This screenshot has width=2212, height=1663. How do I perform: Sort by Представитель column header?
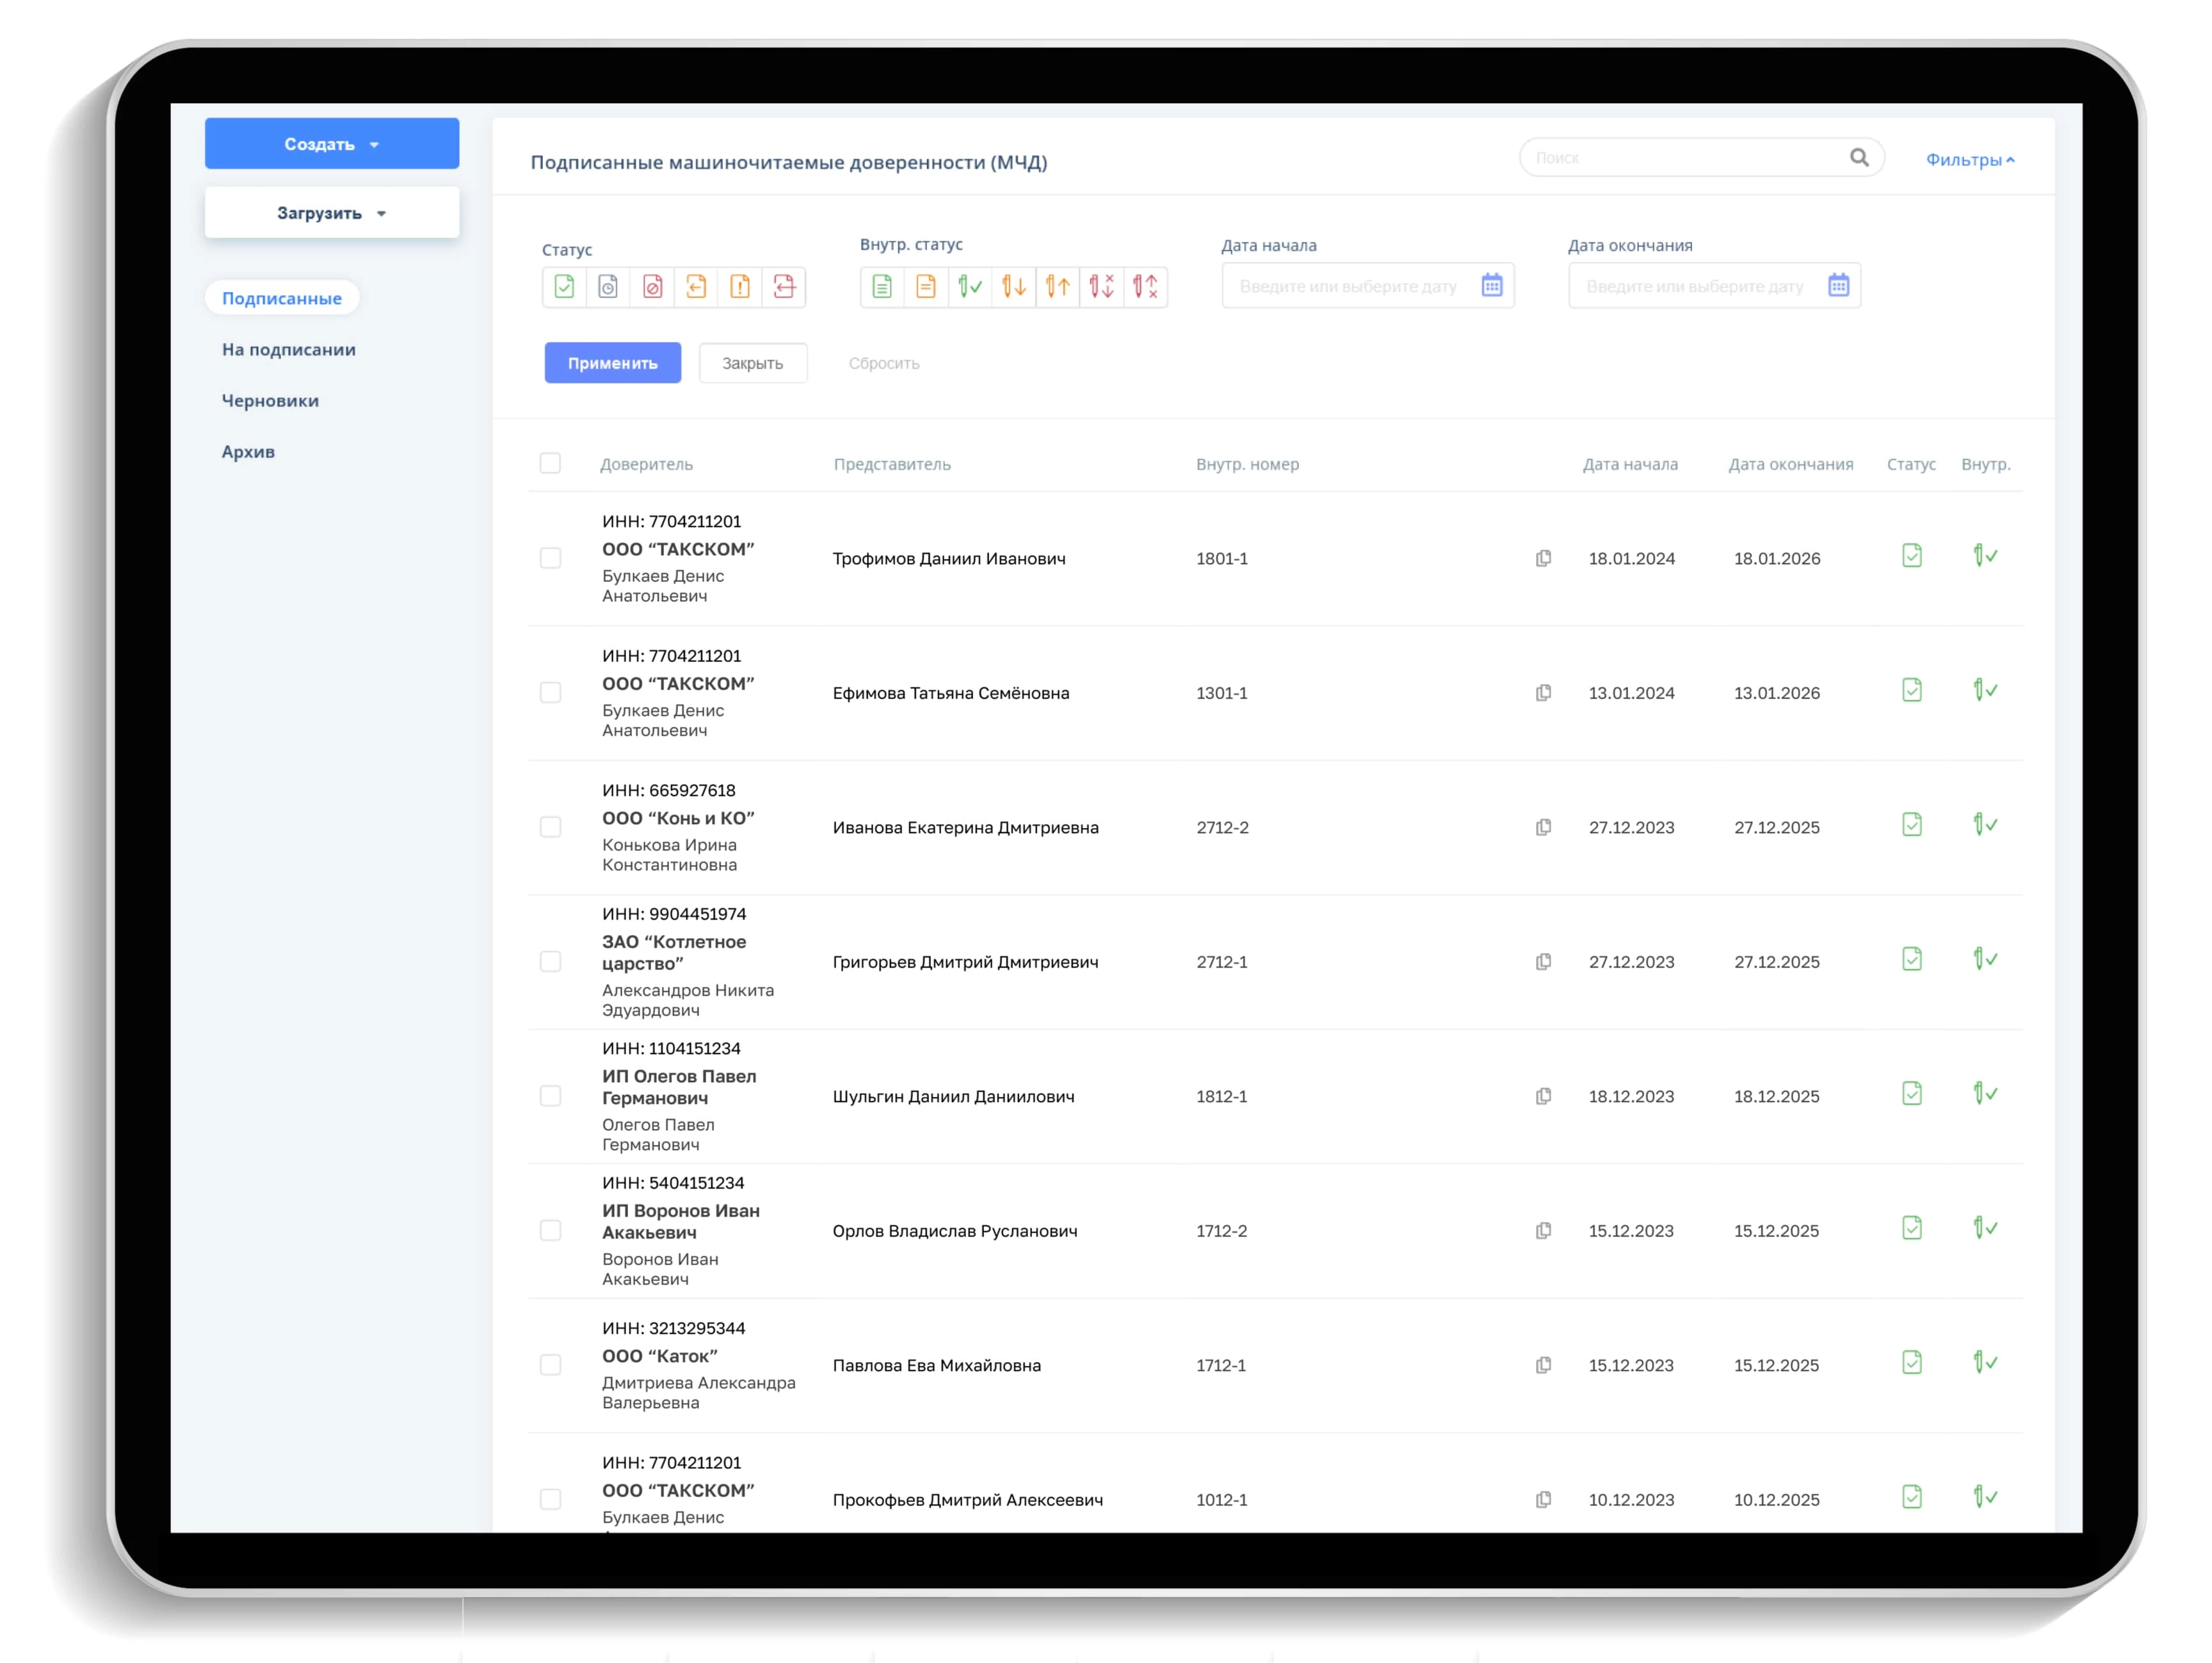(x=892, y=464)
